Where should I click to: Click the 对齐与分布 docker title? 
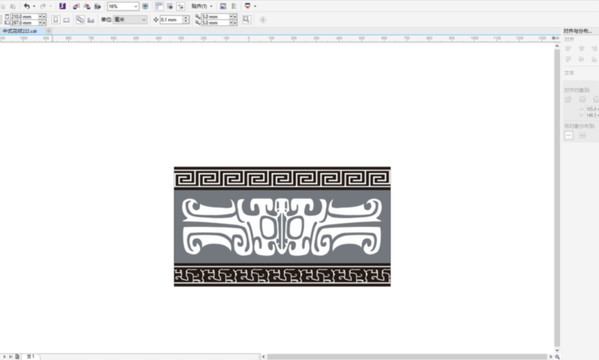point(578,31)
